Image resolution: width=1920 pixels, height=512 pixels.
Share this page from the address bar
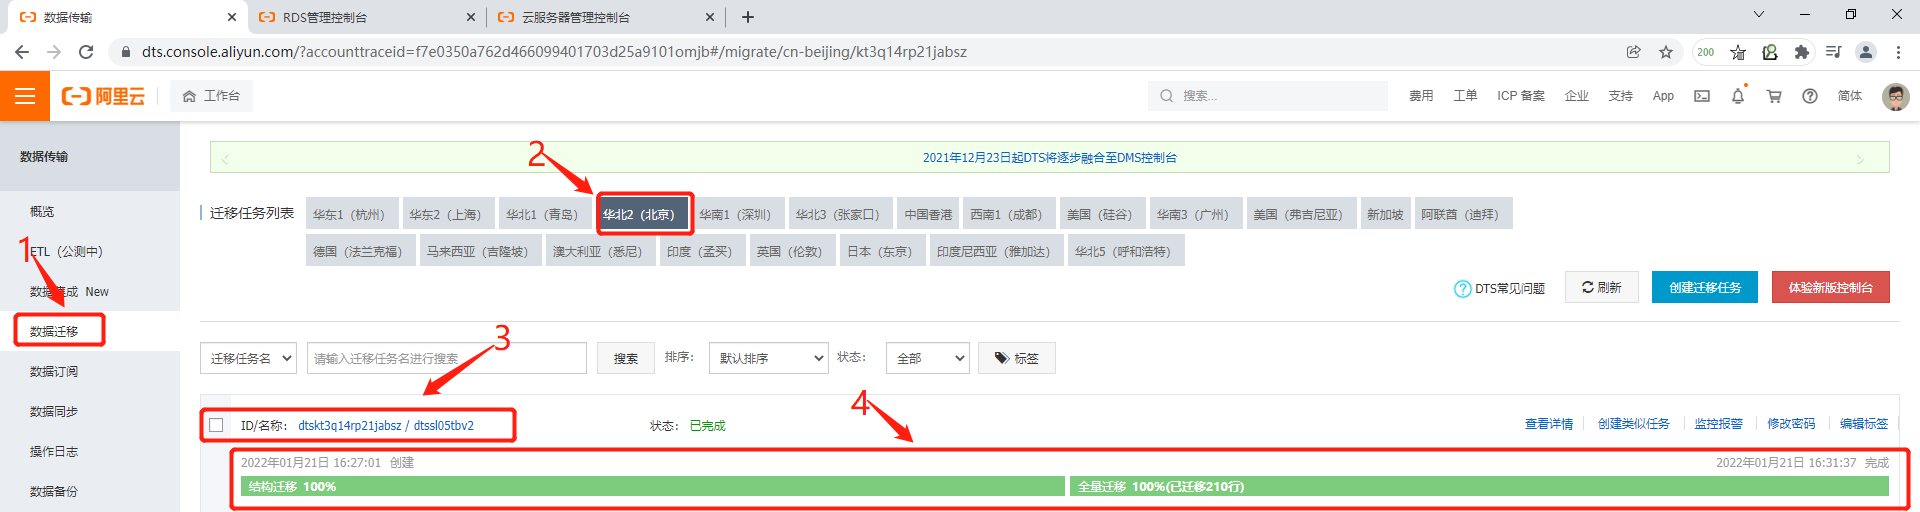(1634, 52)
